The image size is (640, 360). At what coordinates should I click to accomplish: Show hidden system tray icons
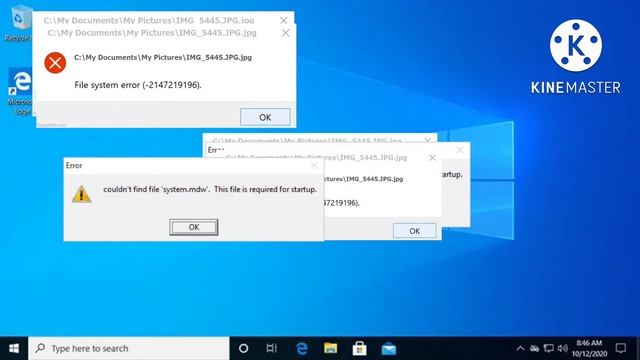pos(520,348)
